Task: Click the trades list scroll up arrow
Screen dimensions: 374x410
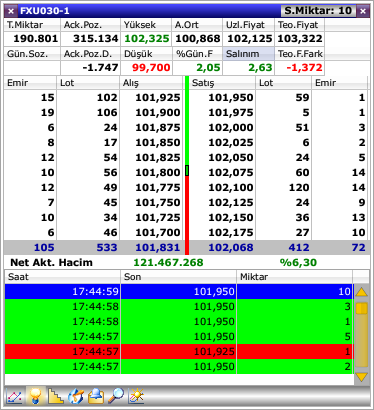Action: coord(361,293)
